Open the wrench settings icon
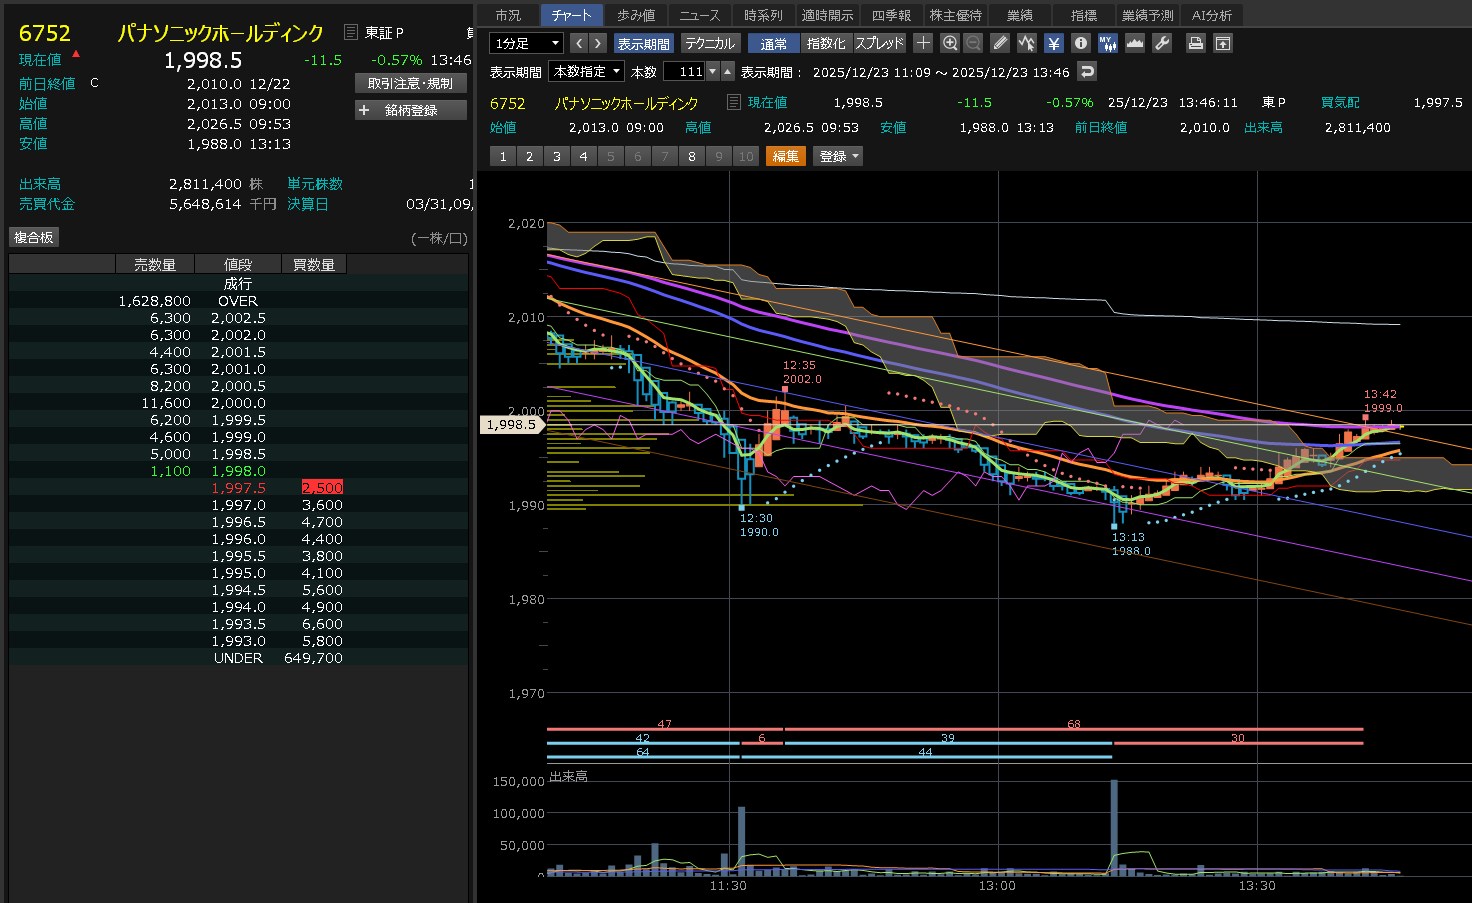The image size is (1472, 903). point(1162,43)
